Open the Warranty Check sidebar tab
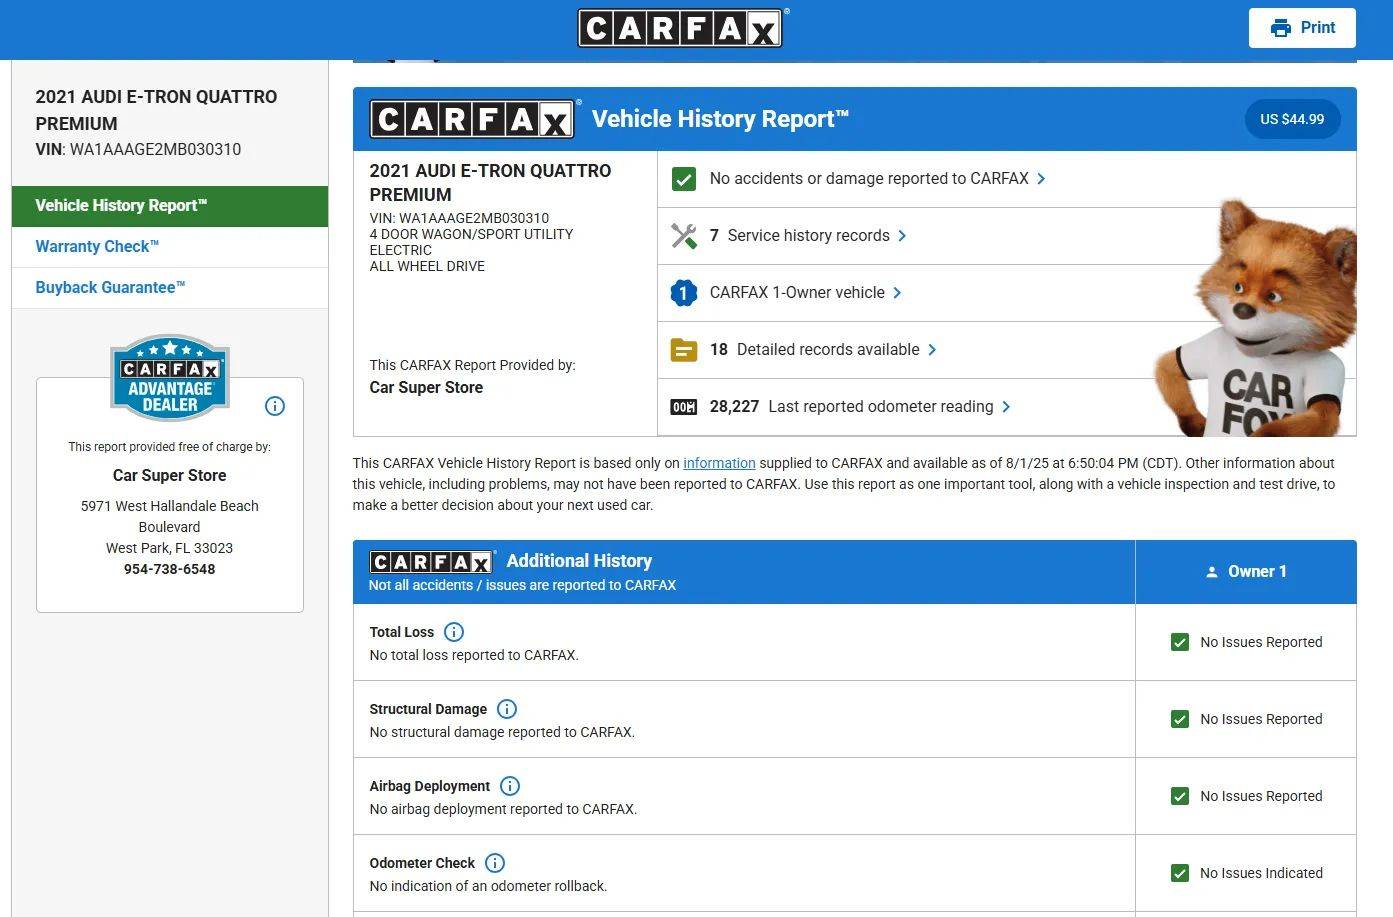Viewport: 1393px width, 917px height. (170, 247)
